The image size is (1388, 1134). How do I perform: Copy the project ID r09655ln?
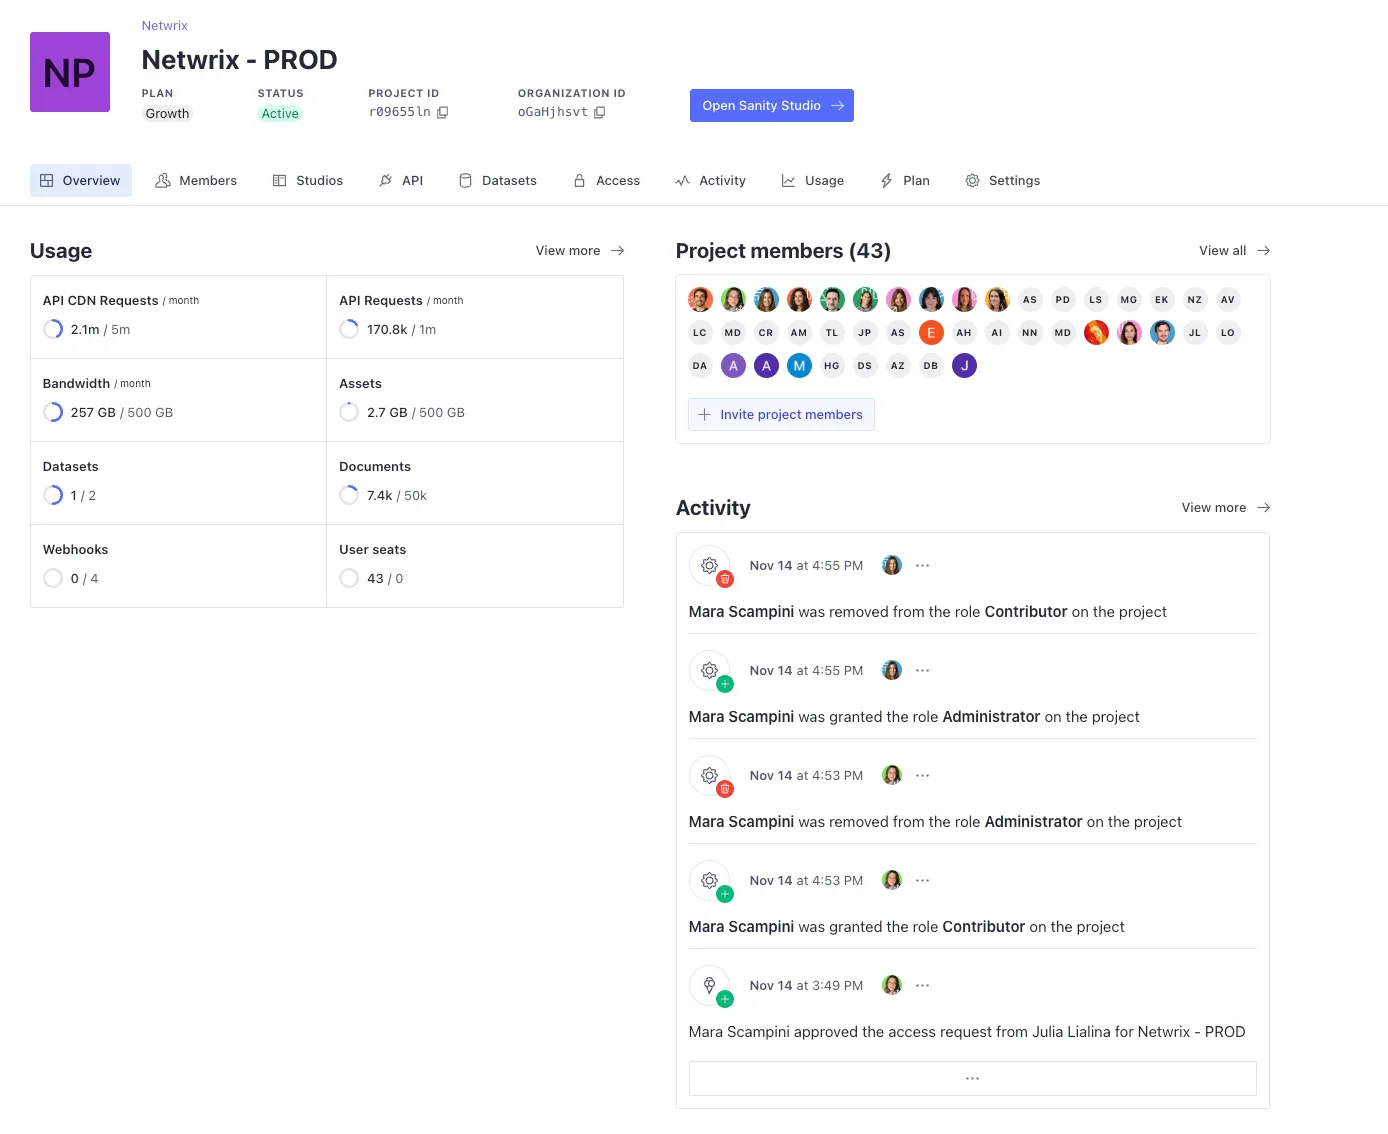click(x=442, y=112)
